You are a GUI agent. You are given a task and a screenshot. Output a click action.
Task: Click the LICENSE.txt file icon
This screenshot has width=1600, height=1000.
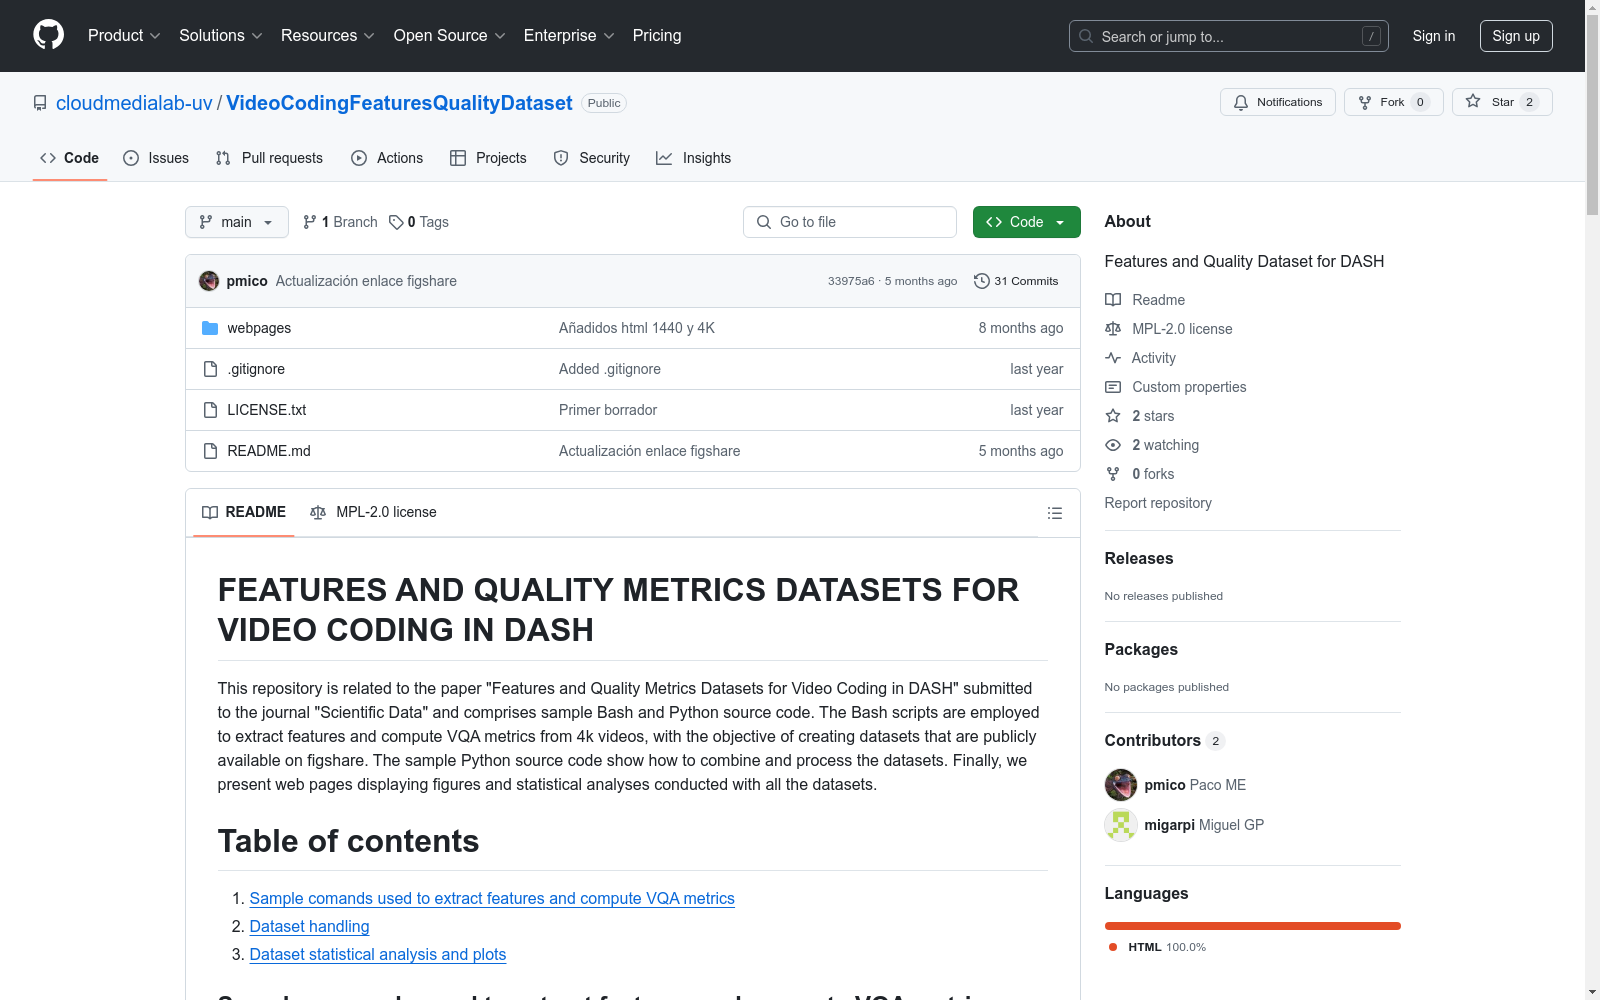[210, 410]
